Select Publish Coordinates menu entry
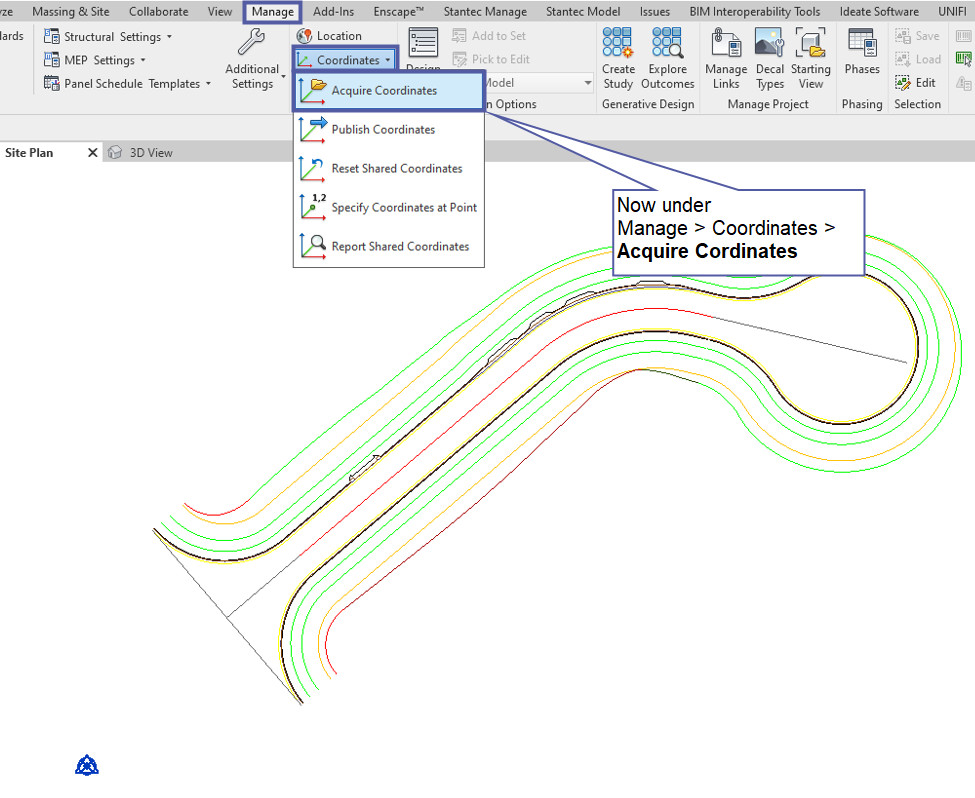This screenshot has width=975, height=798. point(383,129)
